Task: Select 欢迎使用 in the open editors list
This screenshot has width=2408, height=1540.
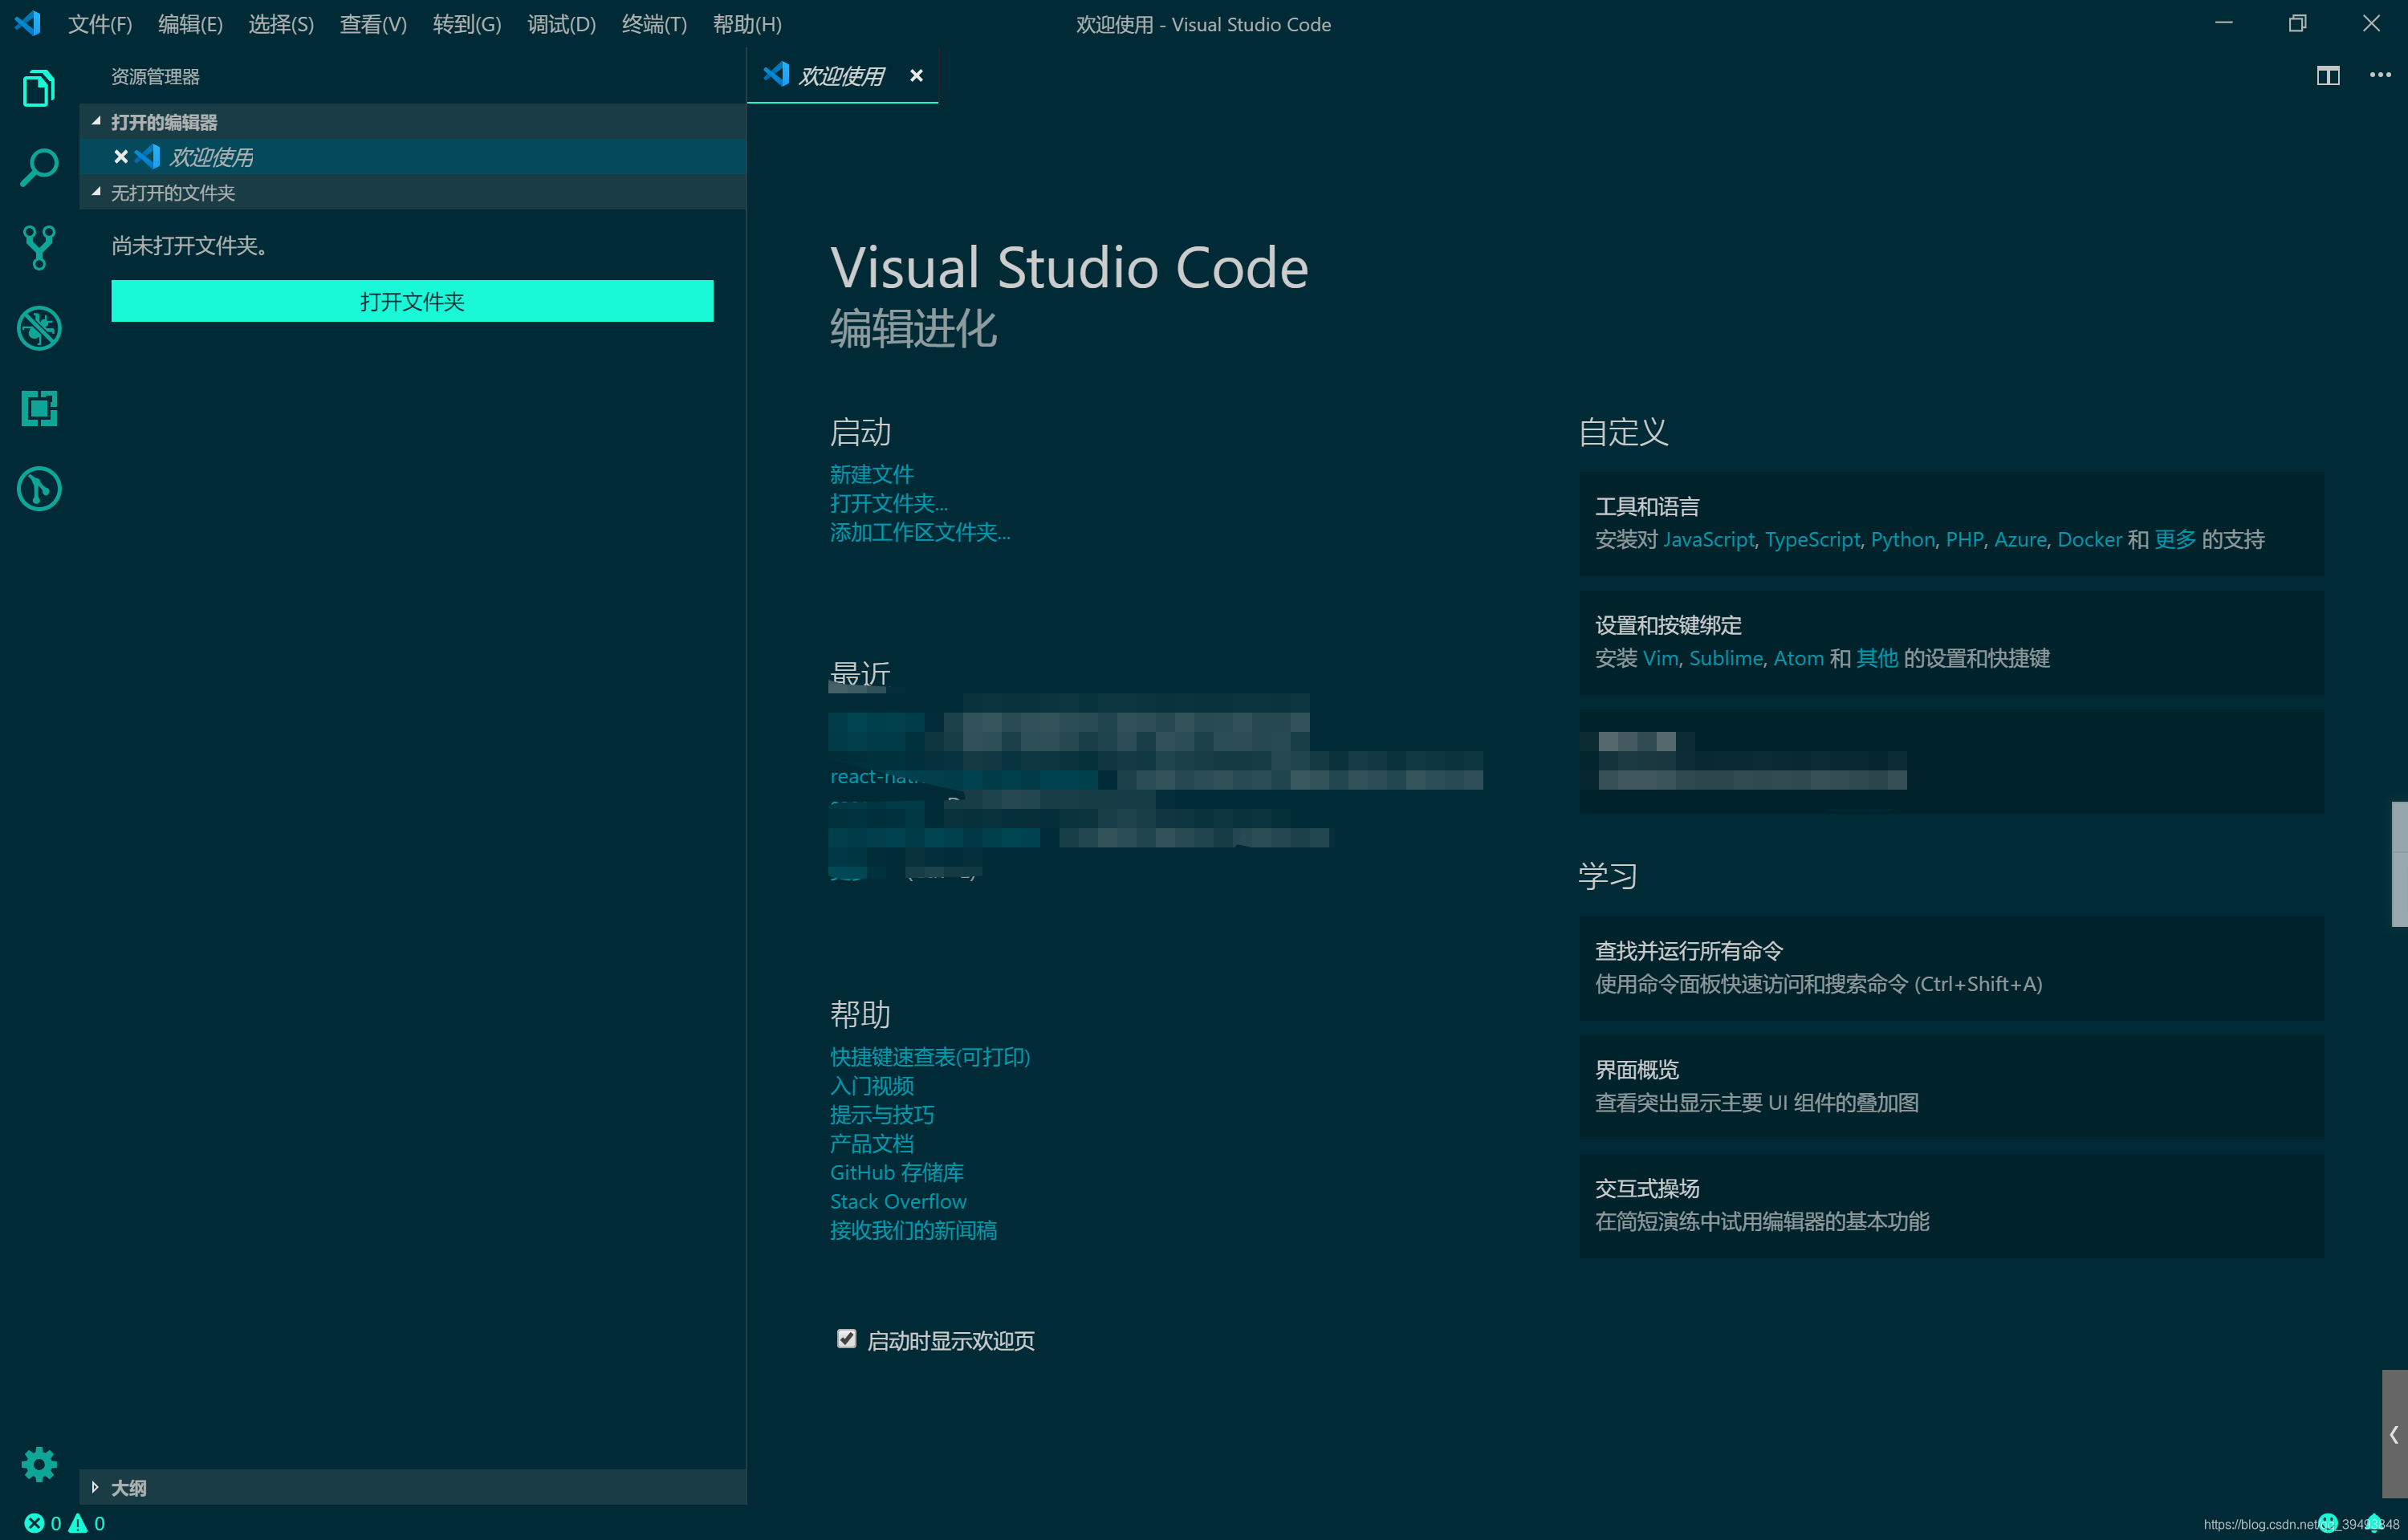Action: [x=412, y=156]
